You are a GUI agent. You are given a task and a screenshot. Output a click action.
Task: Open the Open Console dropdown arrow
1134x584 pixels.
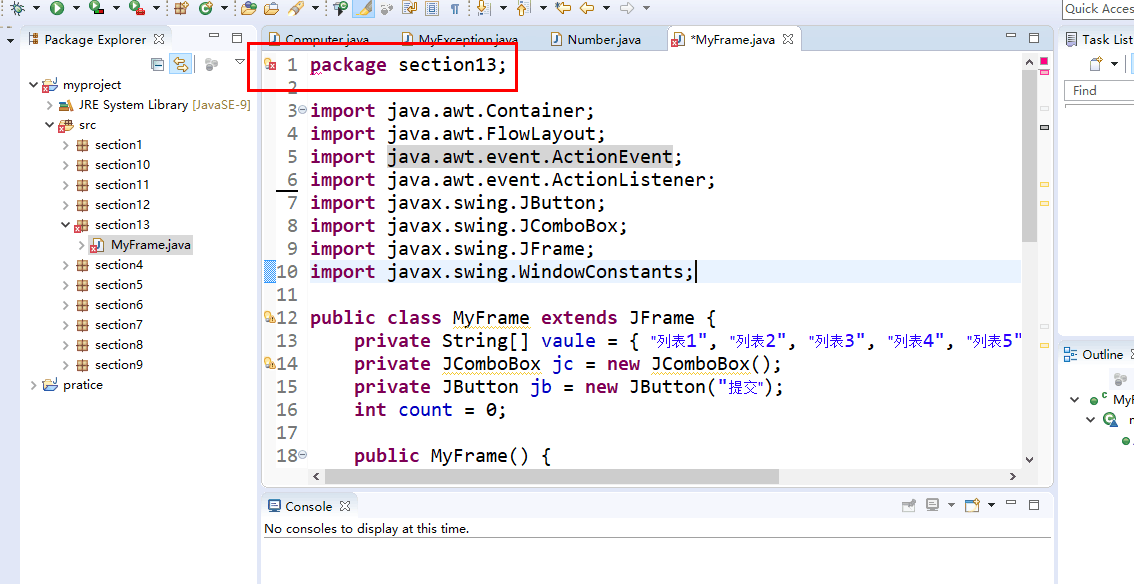(992, 504)
